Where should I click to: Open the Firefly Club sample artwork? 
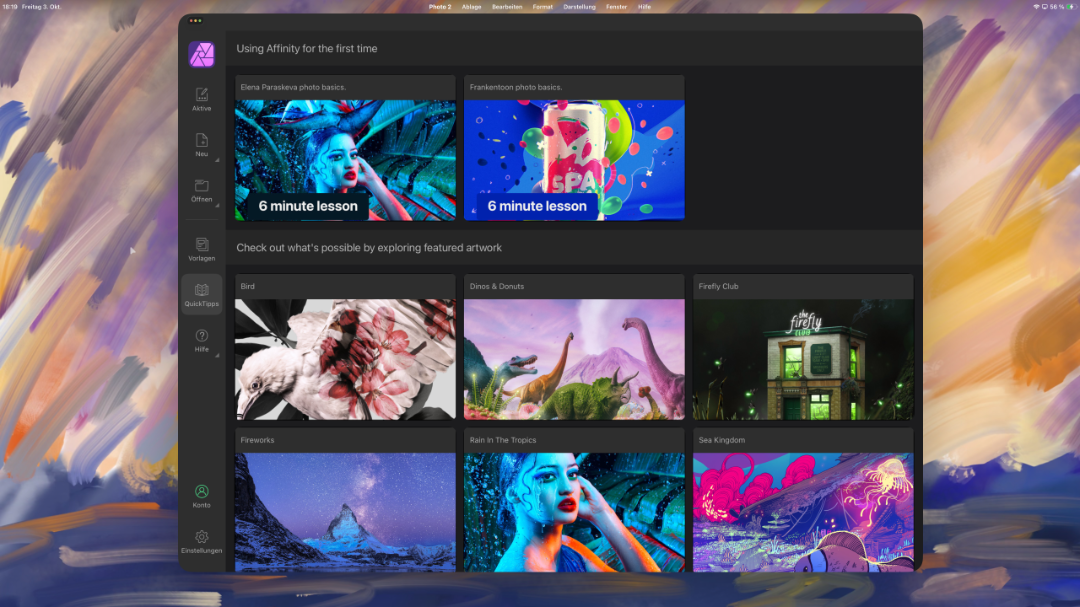803,359
